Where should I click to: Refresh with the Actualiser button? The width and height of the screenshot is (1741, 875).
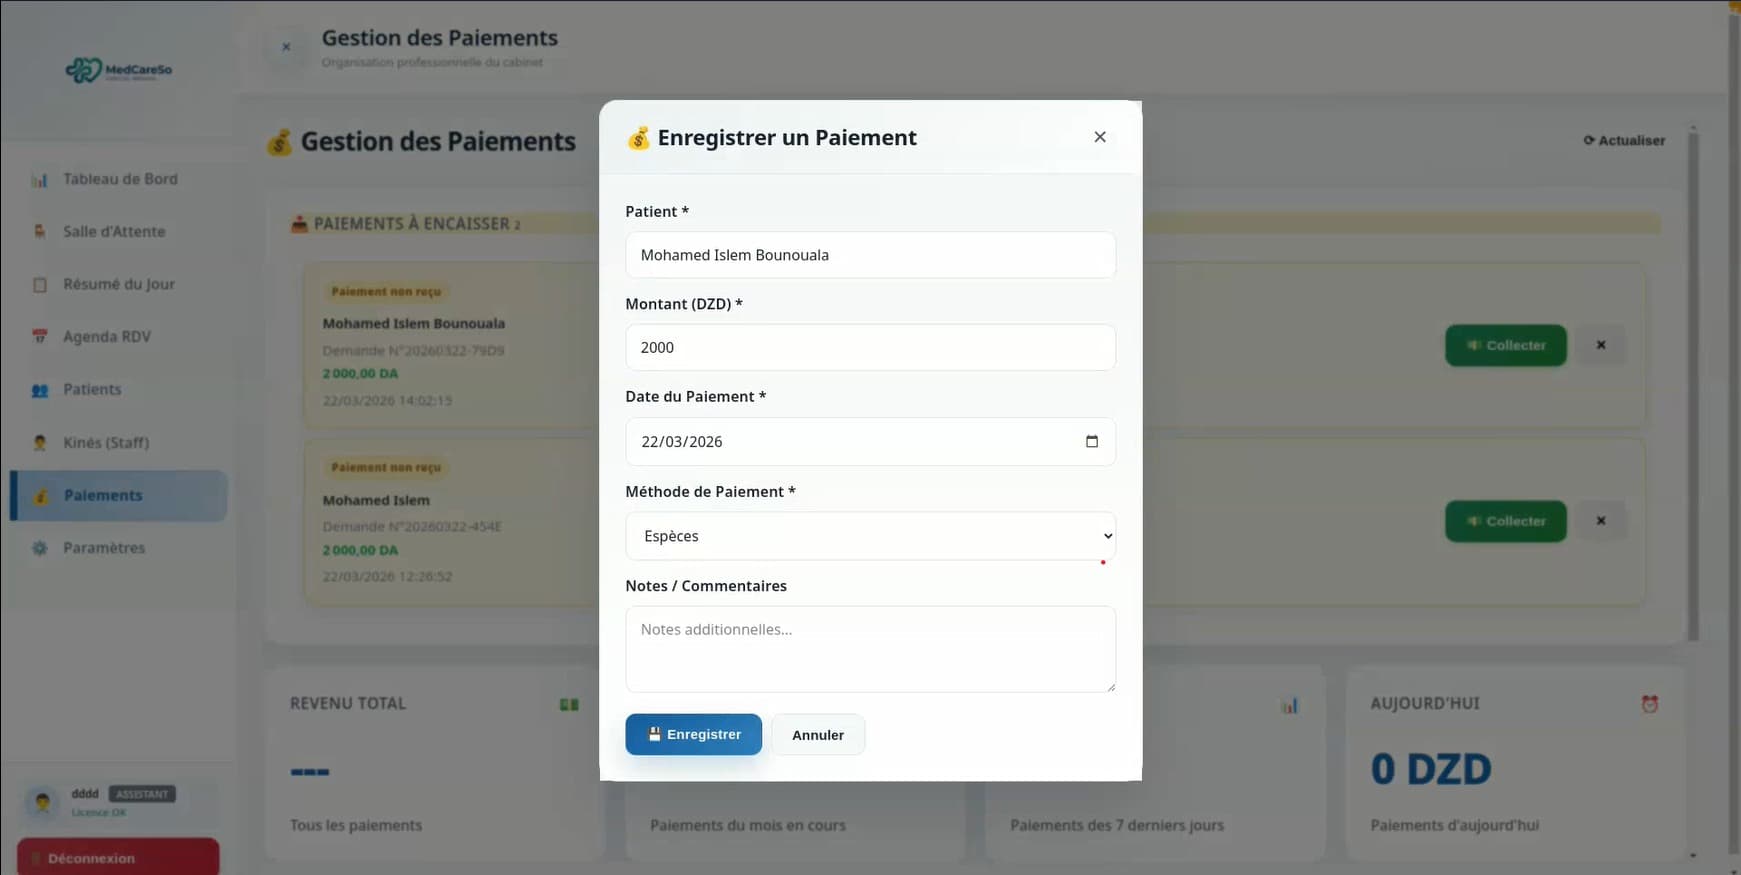tap(1624, 141)
